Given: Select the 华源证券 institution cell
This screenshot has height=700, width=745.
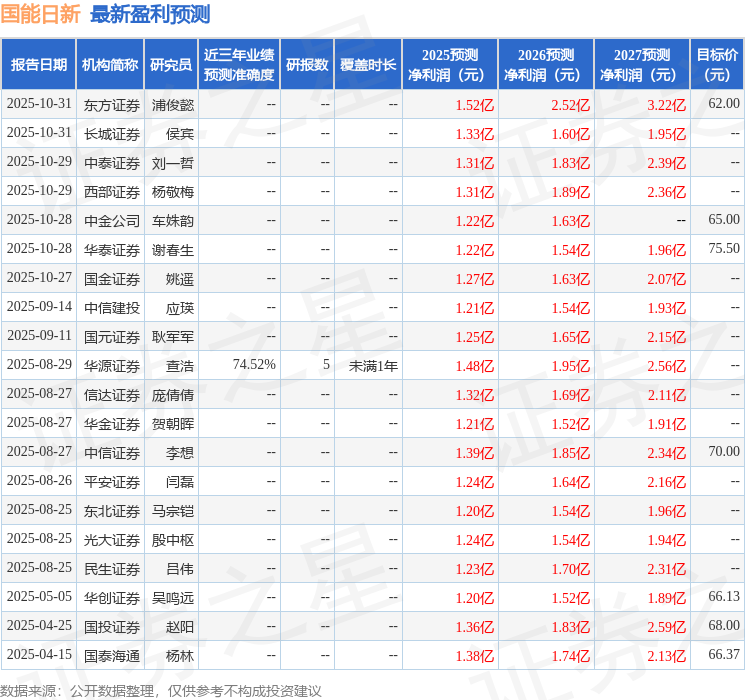Looking at the screenshot, I should [112, 366].
